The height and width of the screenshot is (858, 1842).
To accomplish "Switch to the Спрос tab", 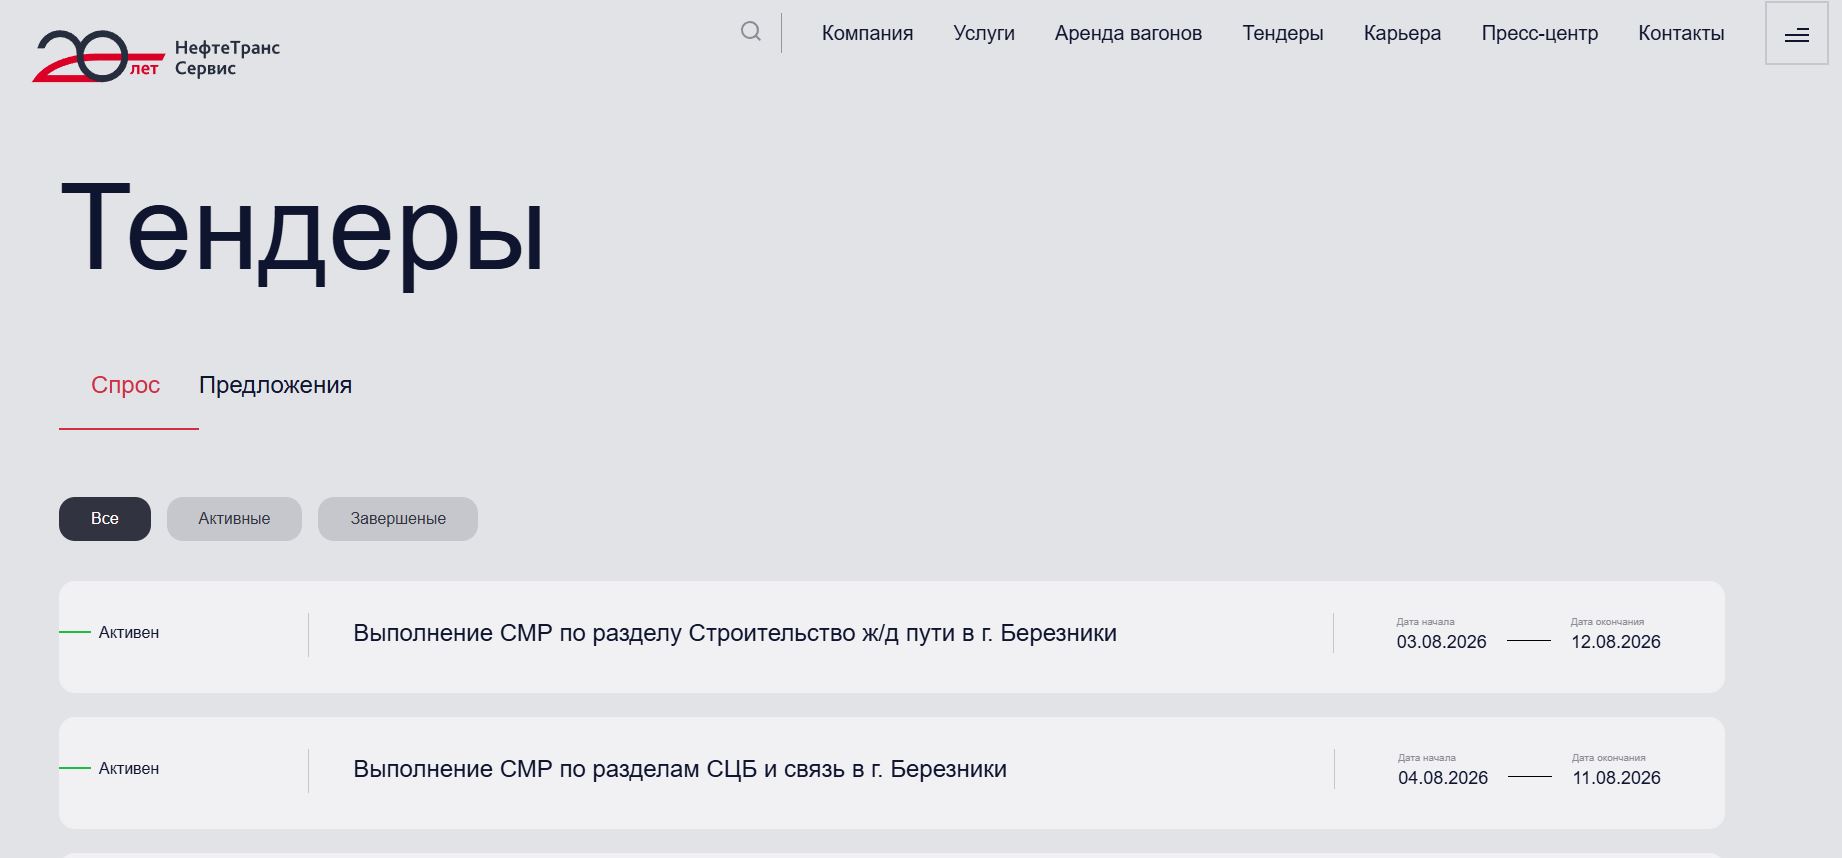I will coord(126,385).
